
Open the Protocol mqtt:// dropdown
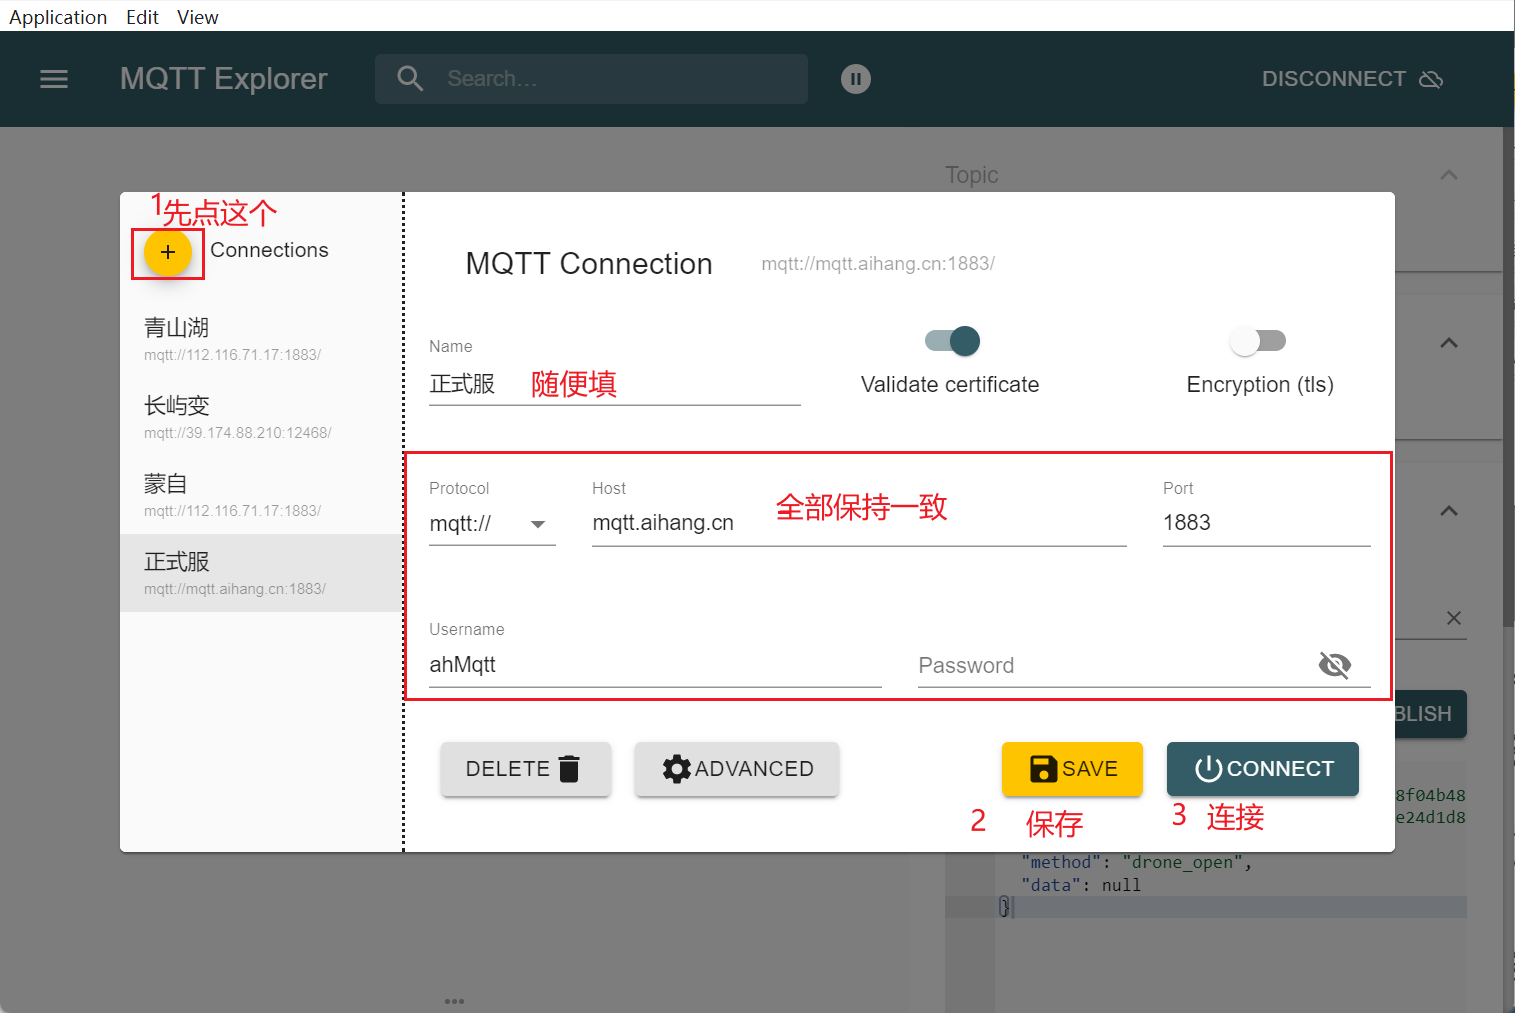click(491, 524)
